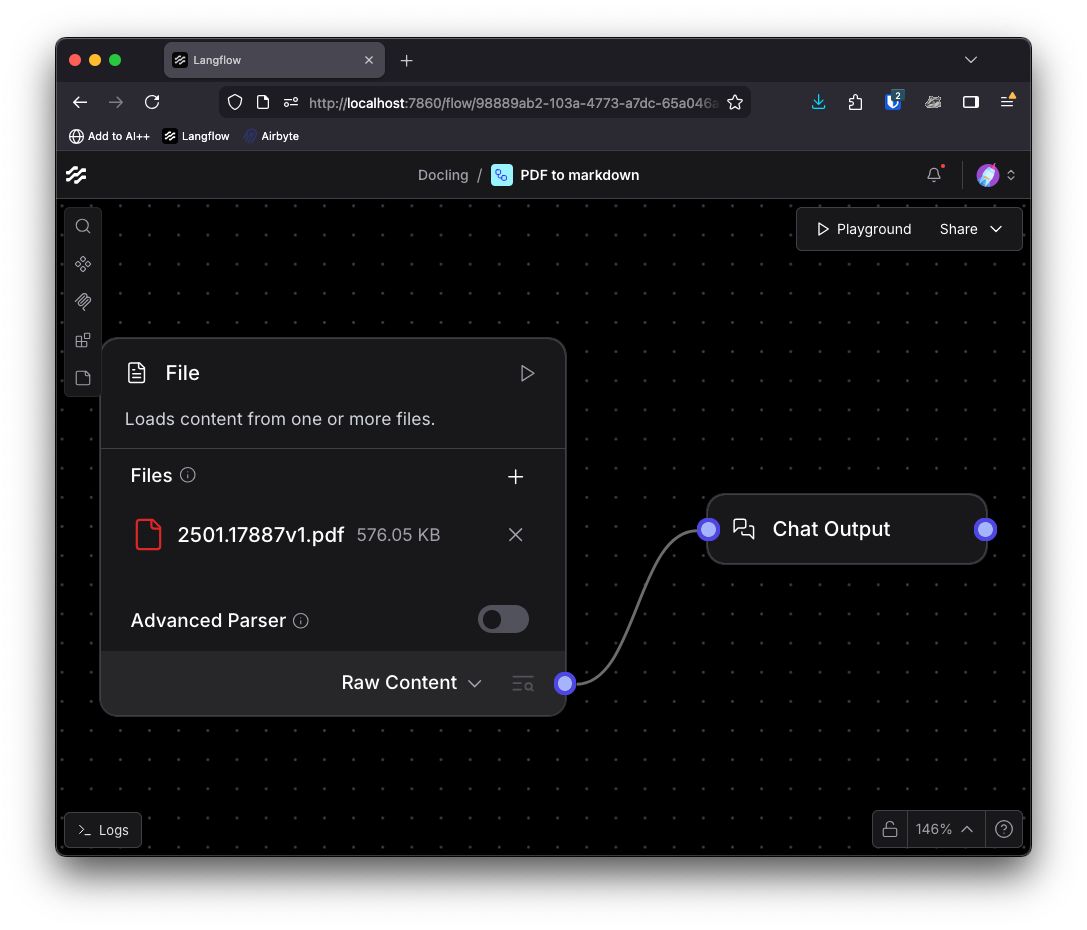Viewport: 1087px width, 930px height.
Task: Enable the Advanced Parser switch
Action: [503, 619]
